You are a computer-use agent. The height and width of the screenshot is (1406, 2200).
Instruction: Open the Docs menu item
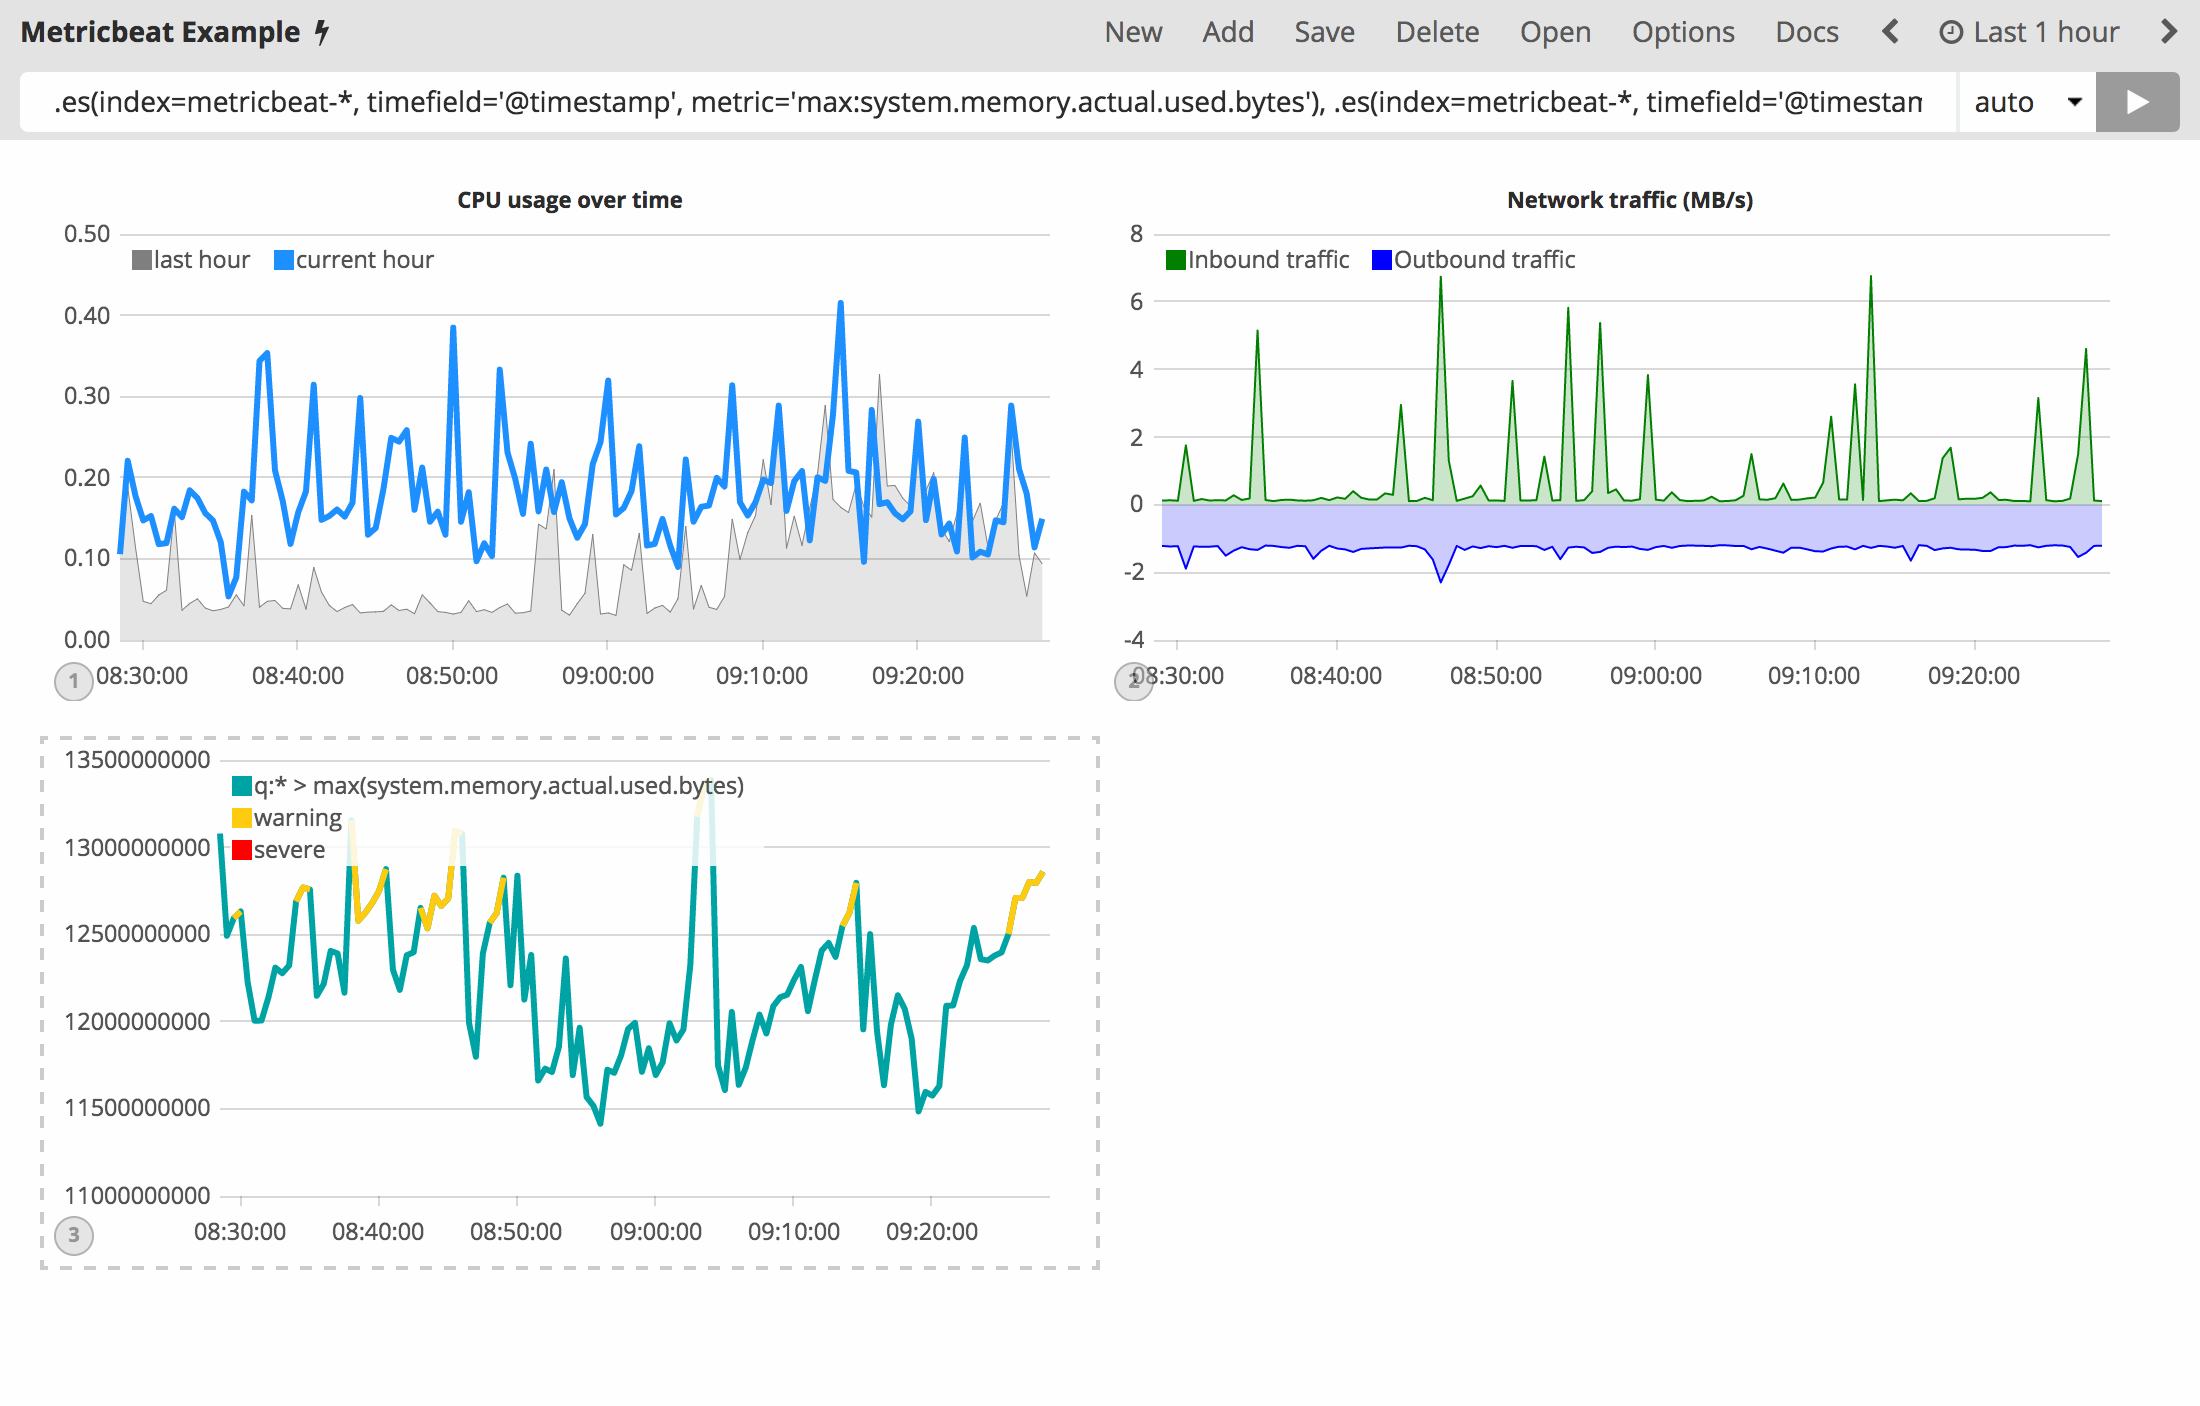coord(1806,32)
